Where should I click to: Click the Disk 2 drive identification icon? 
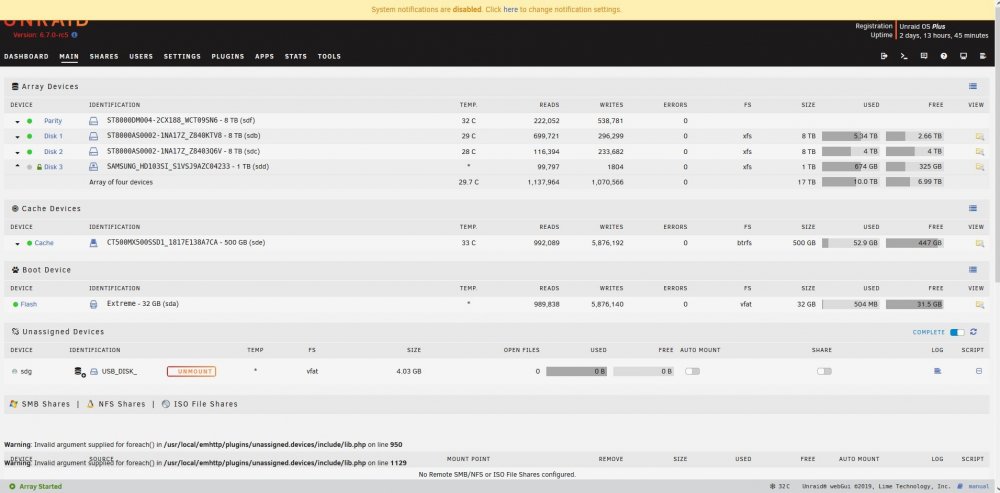pyautogui.click(x=93, y=152)
